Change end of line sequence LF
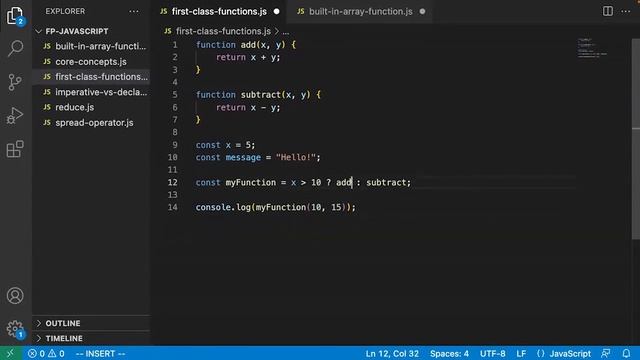This screenshot has height=360, width=640. coord(521,353)
